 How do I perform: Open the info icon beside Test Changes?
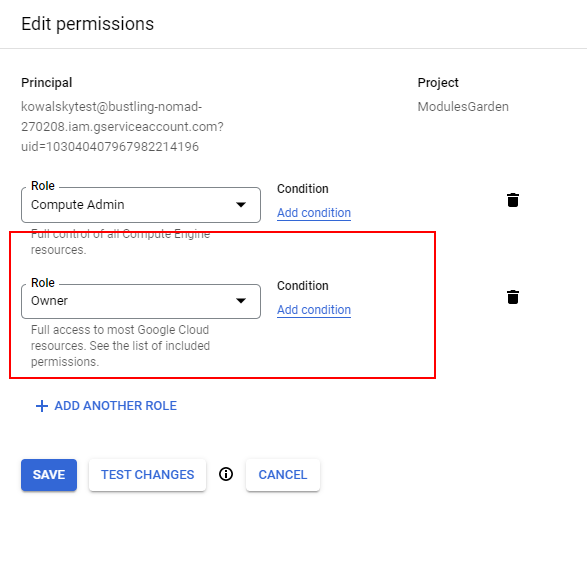click(226, 474)
